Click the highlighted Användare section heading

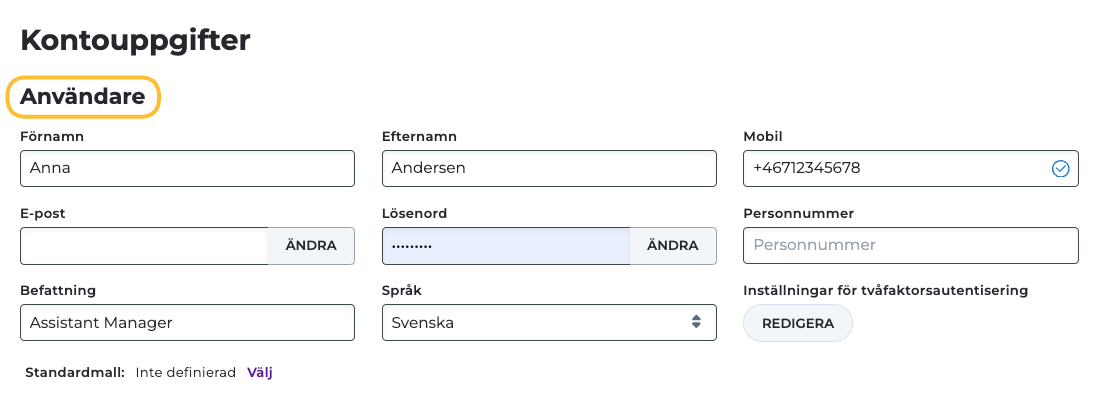click(83, 97)
